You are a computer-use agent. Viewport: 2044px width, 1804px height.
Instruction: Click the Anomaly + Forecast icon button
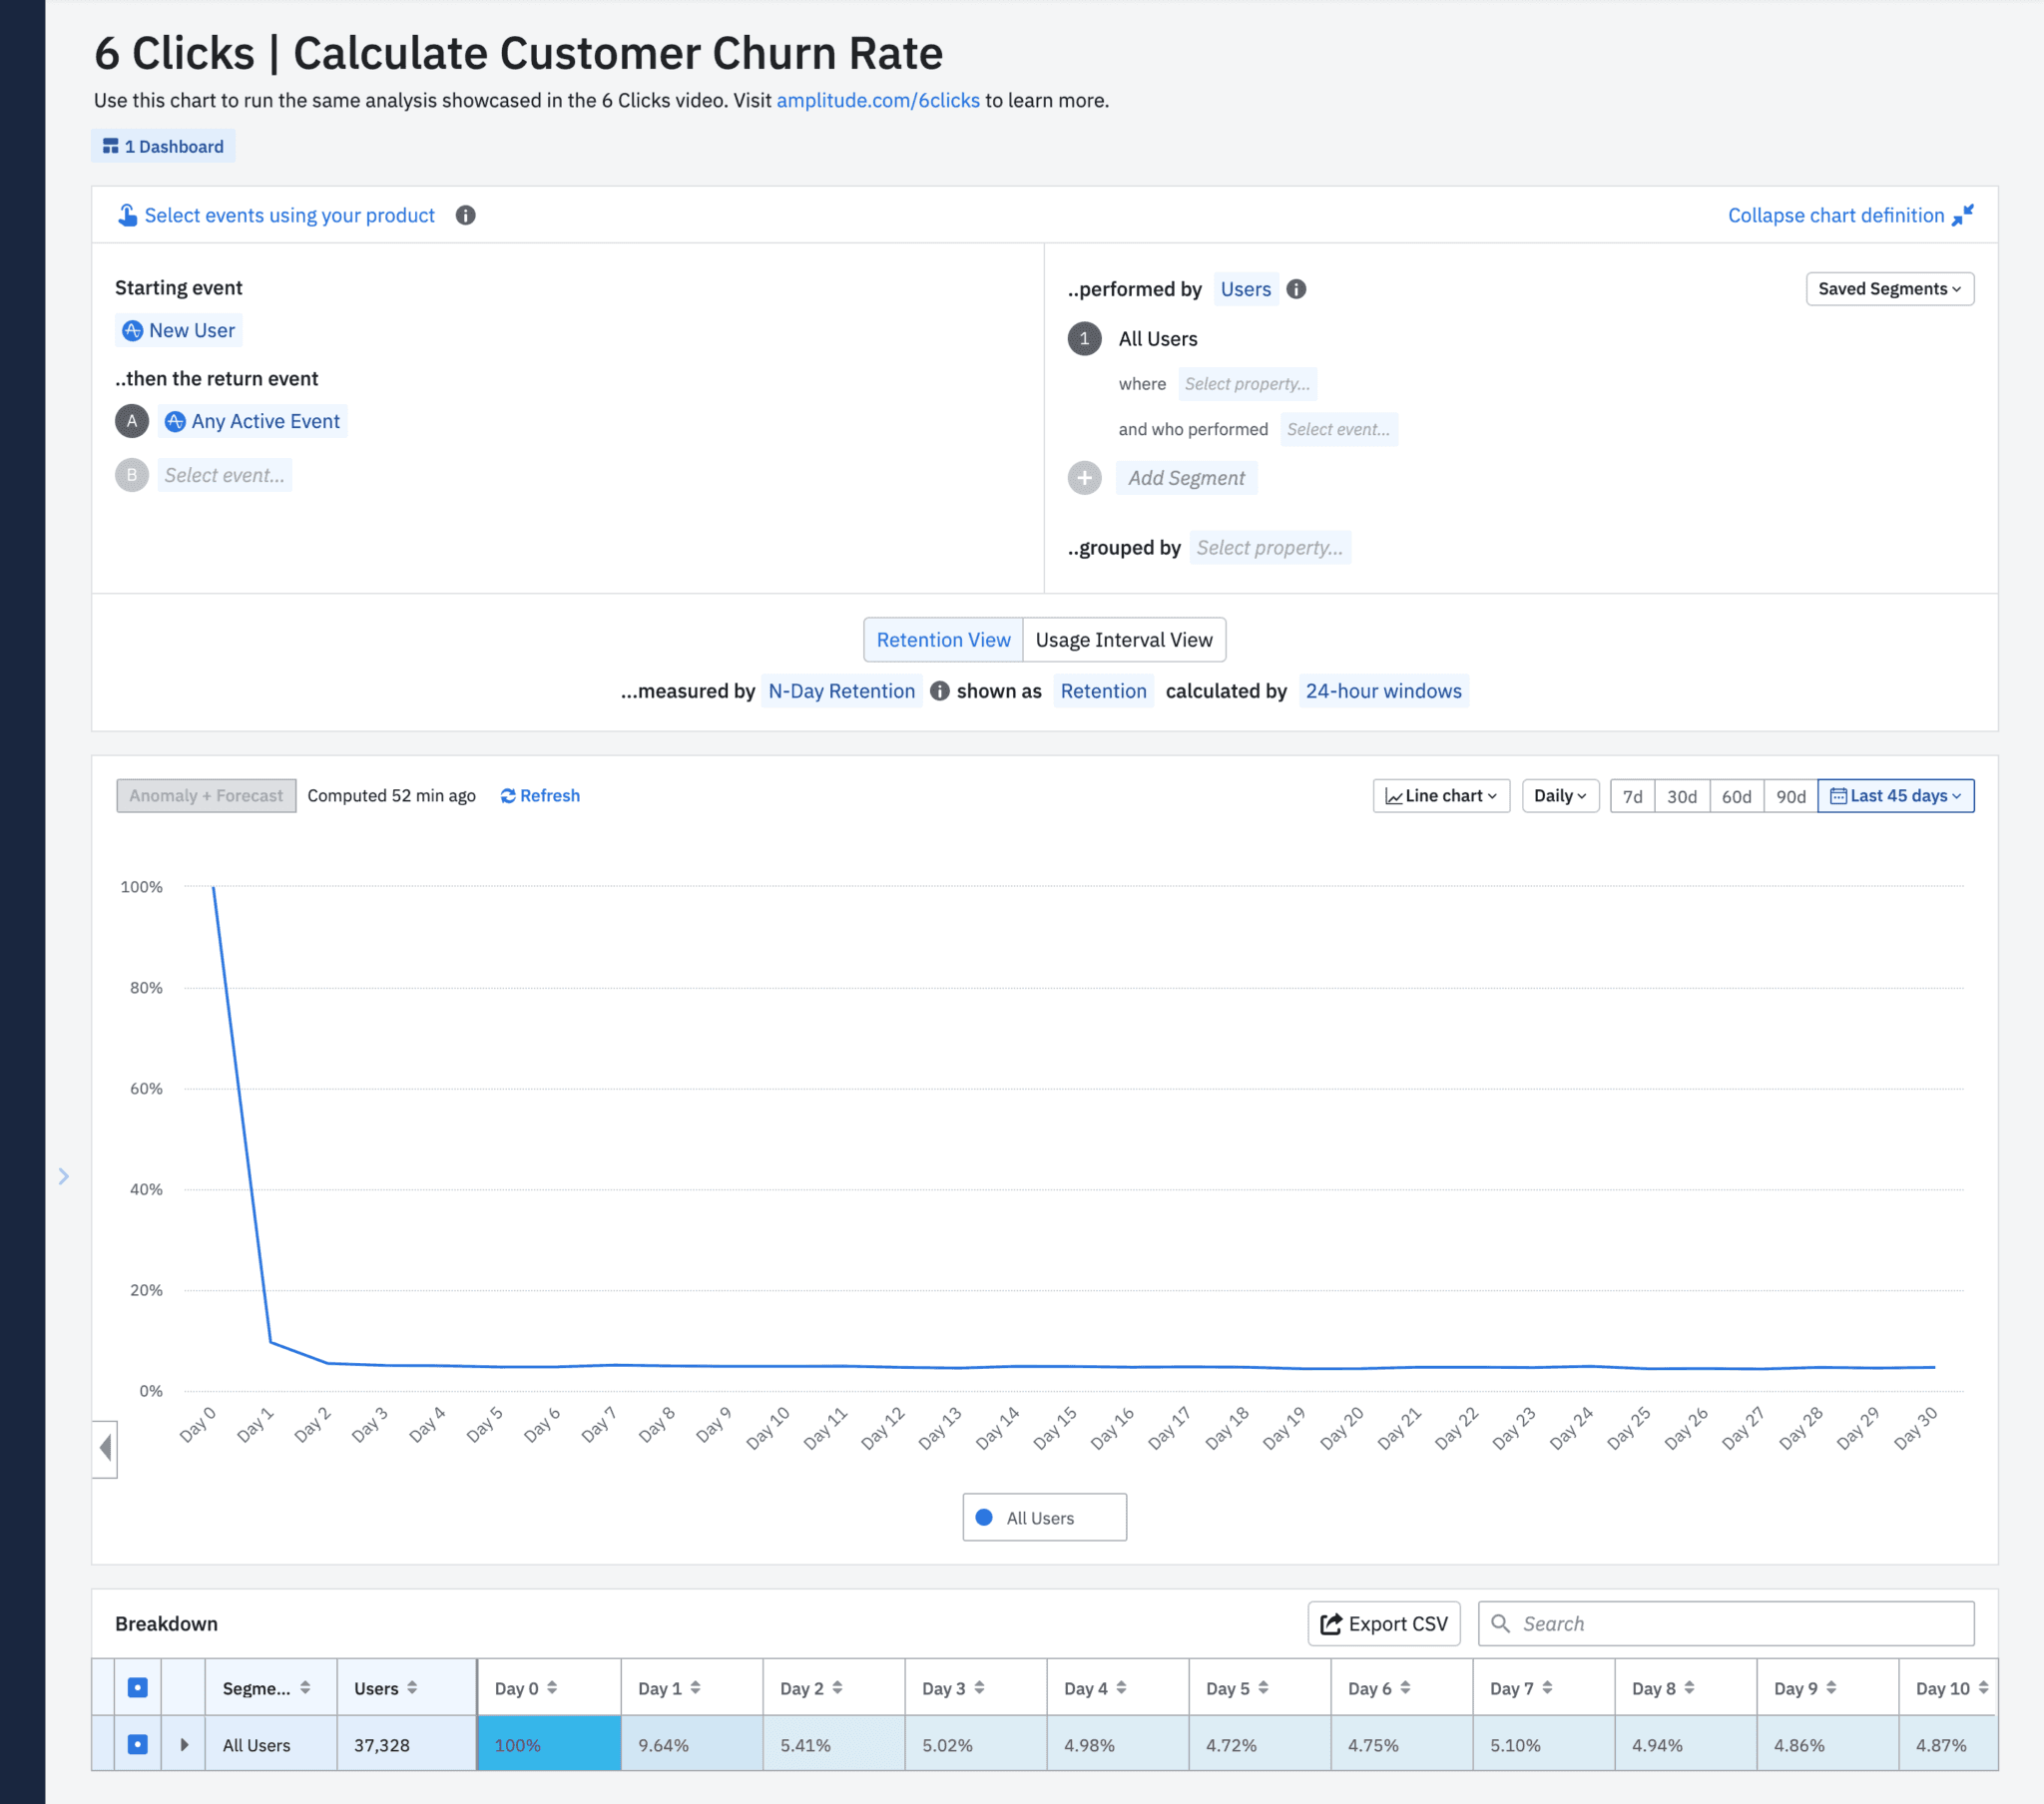(x=206, y=796)
